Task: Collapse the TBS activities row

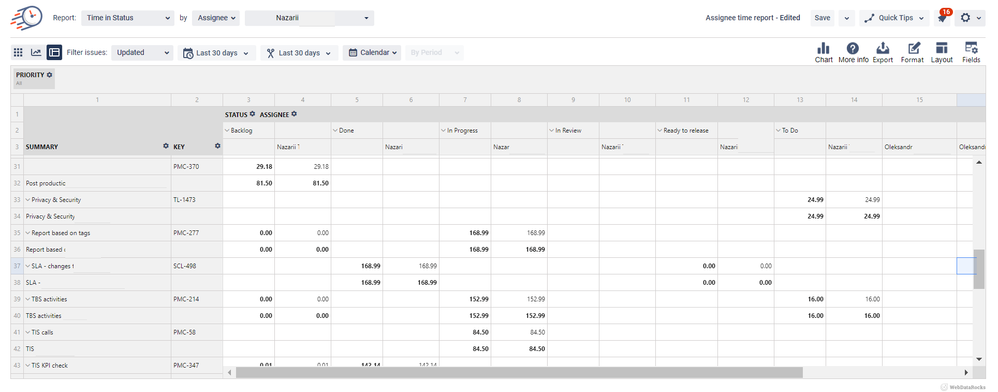Action: tap(28, 299)
